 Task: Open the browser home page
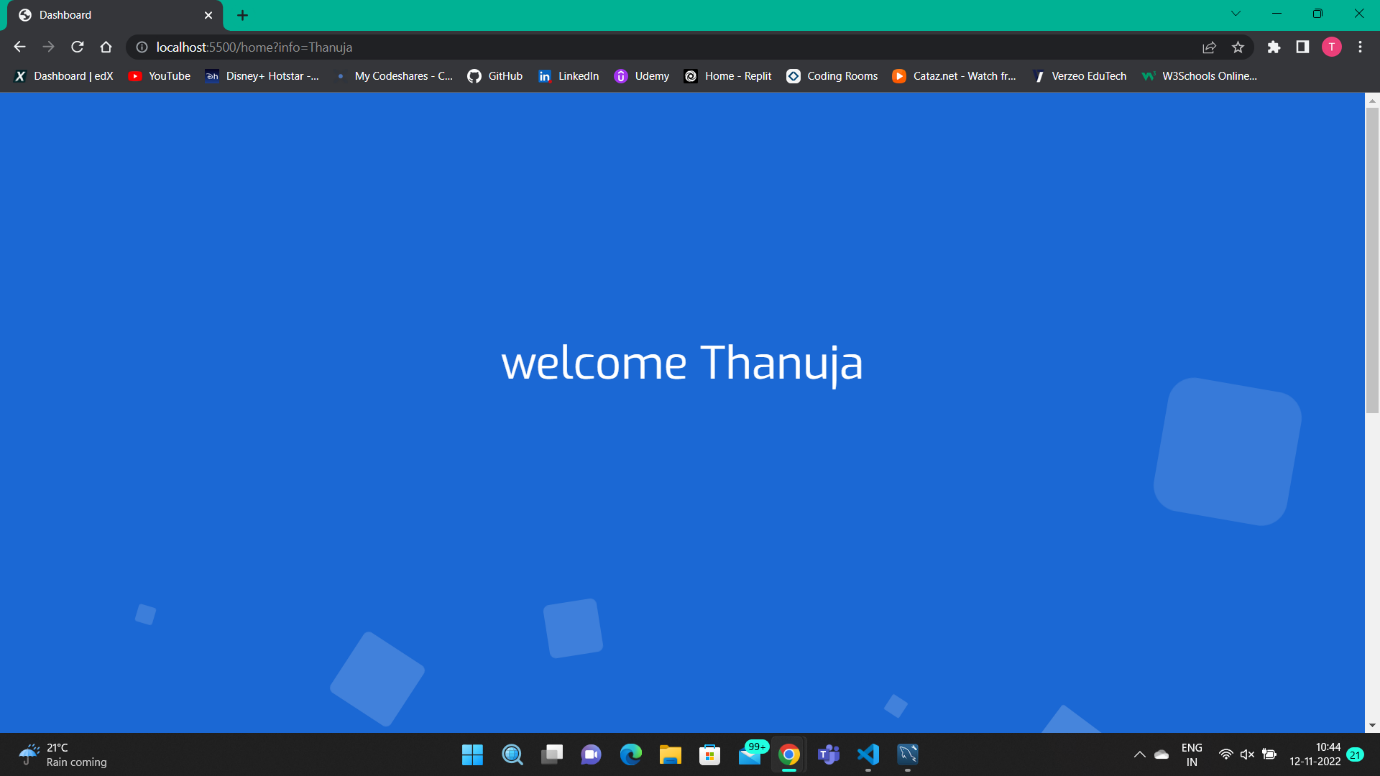[106, 47]
